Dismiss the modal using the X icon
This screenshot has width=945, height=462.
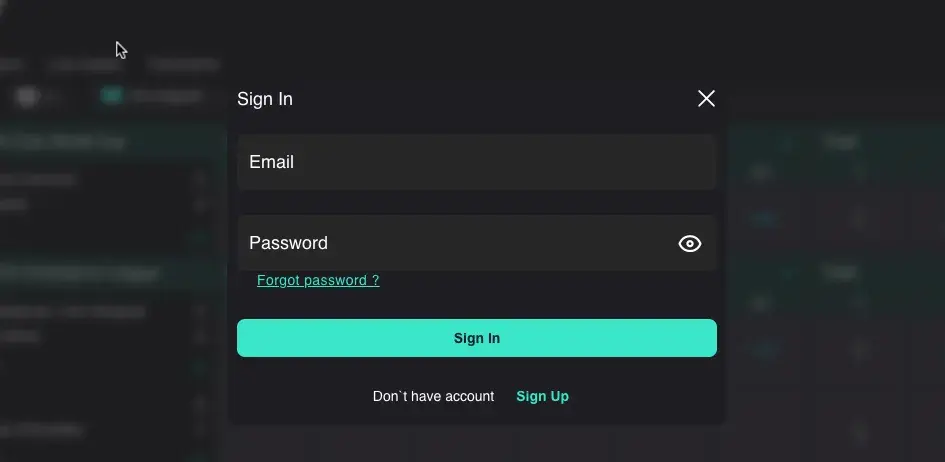[706, 98]
